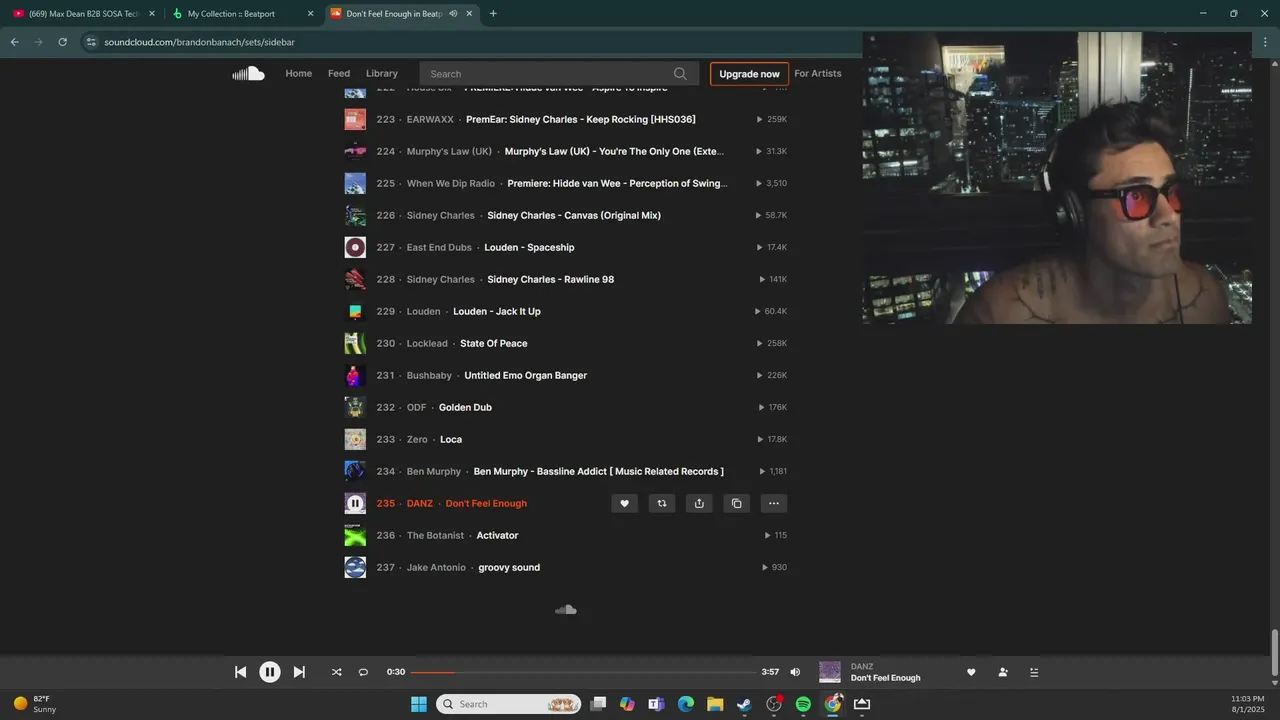This screenshot has height=720, width=1280.
Task: Toggle repeat in the player bar
Action: point(363,672)
